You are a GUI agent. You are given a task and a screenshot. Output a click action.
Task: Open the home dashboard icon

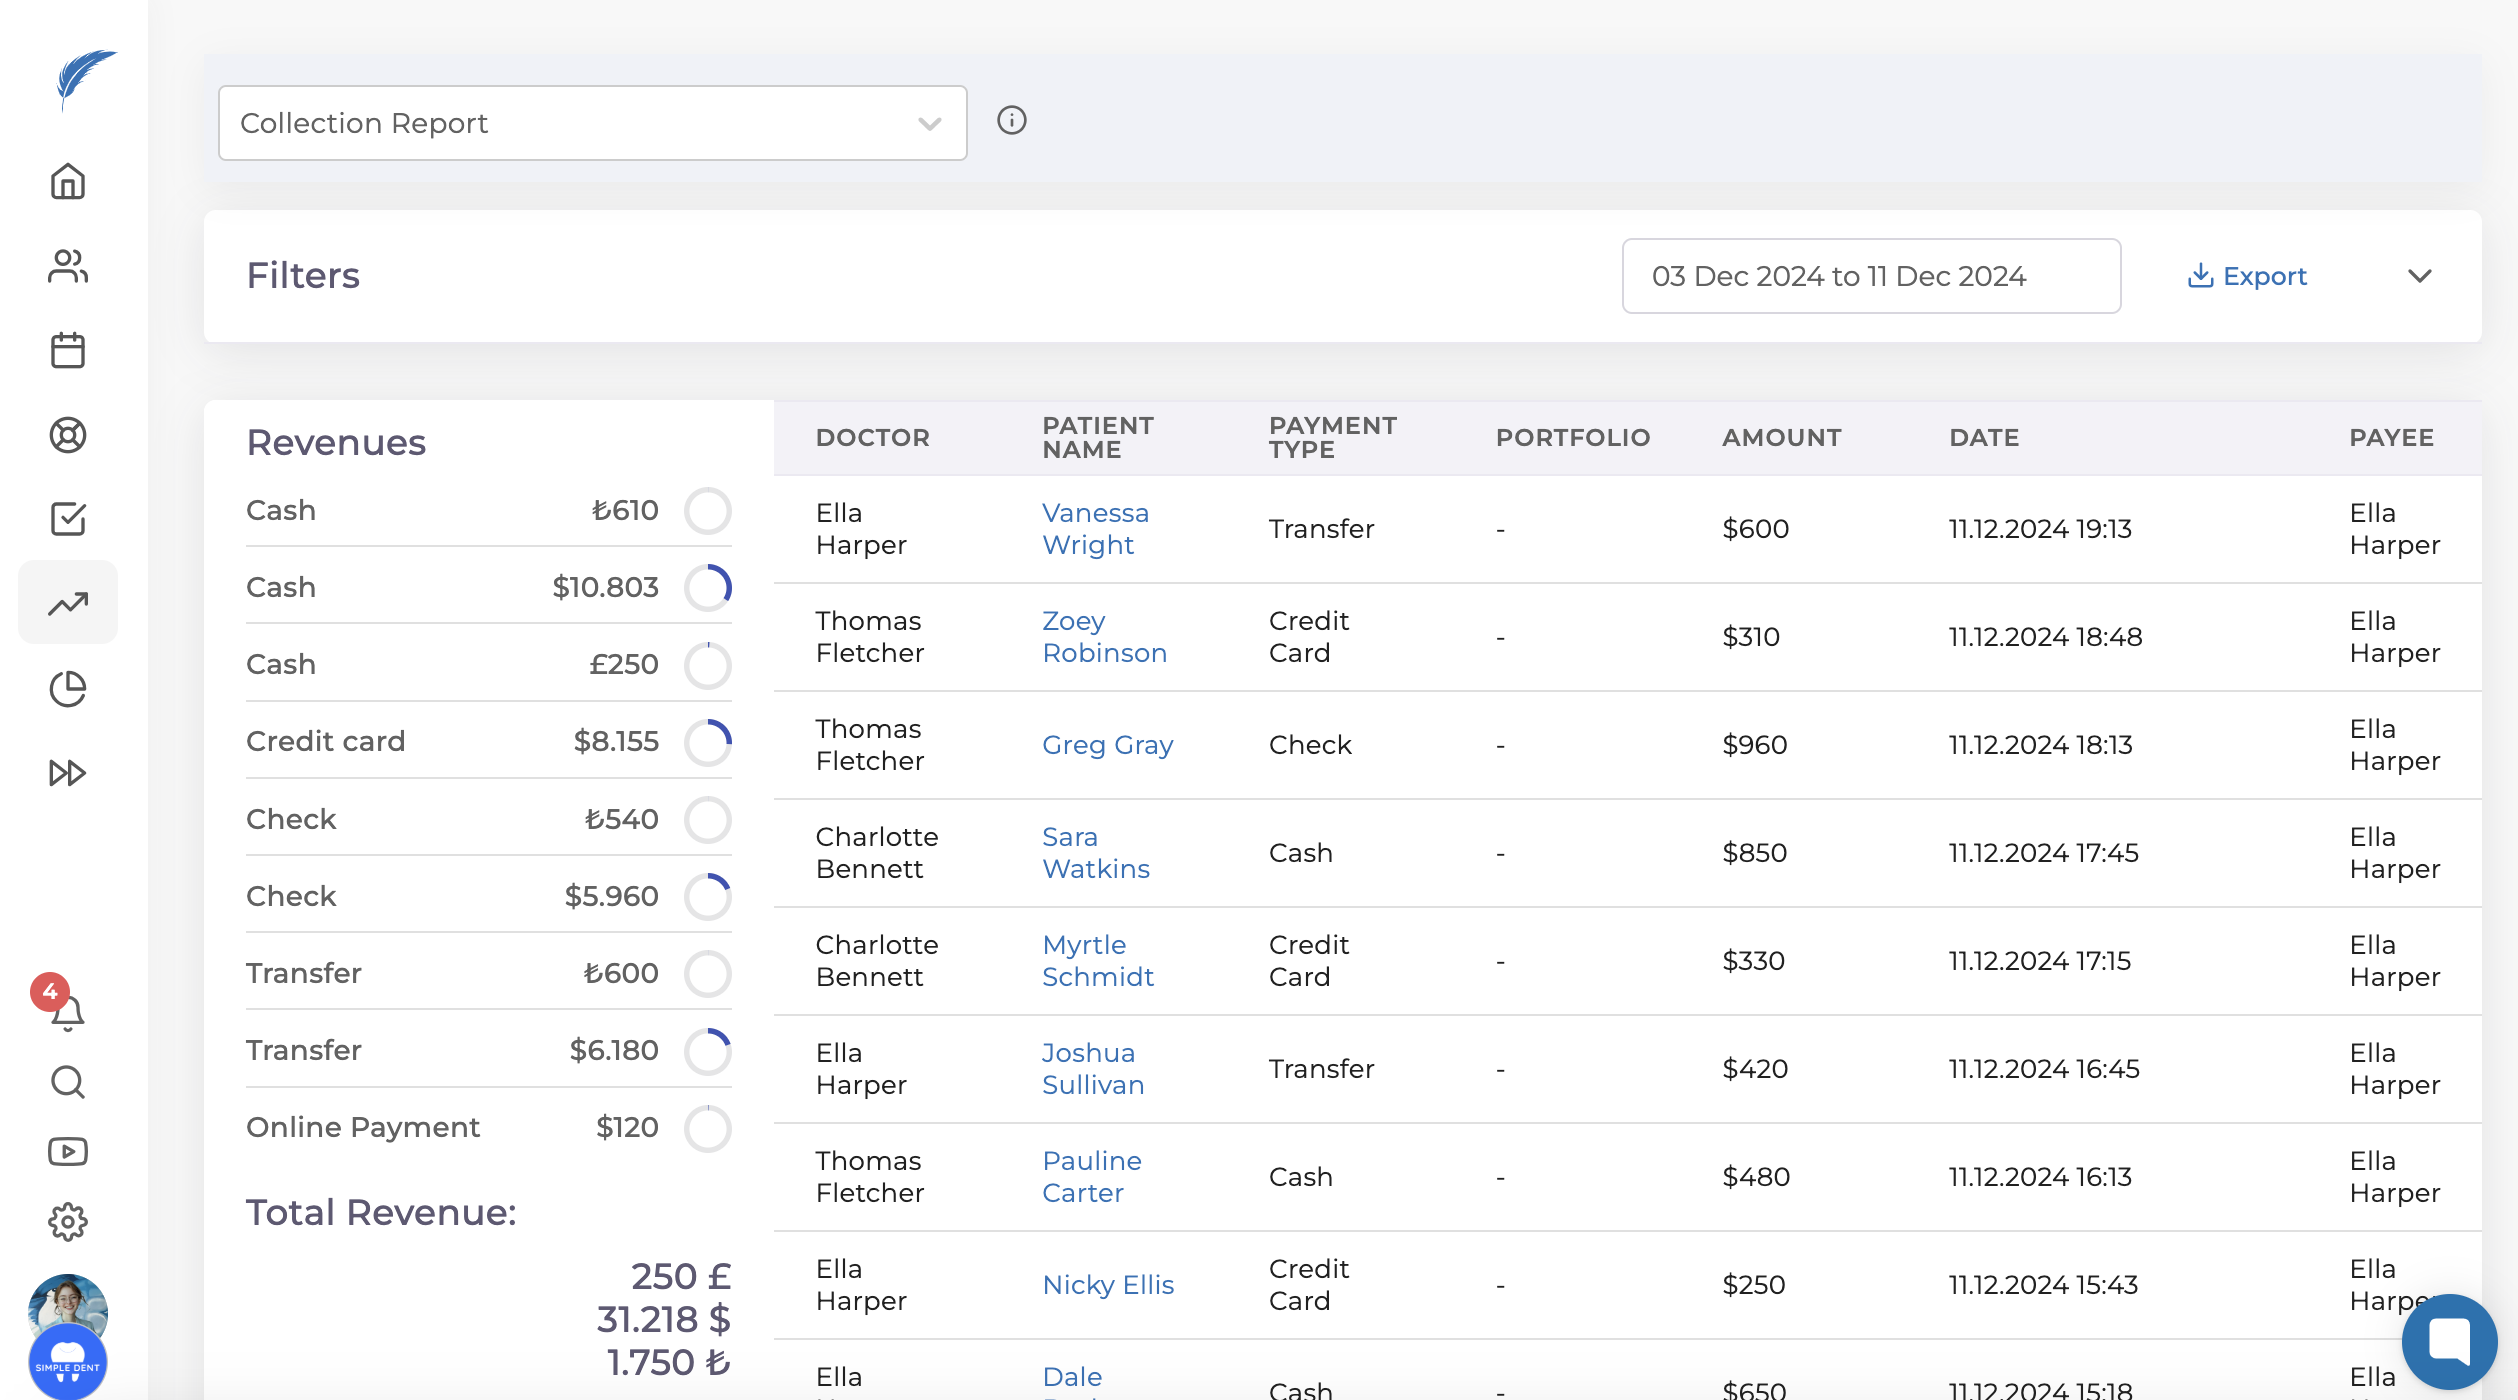point(68,182)
